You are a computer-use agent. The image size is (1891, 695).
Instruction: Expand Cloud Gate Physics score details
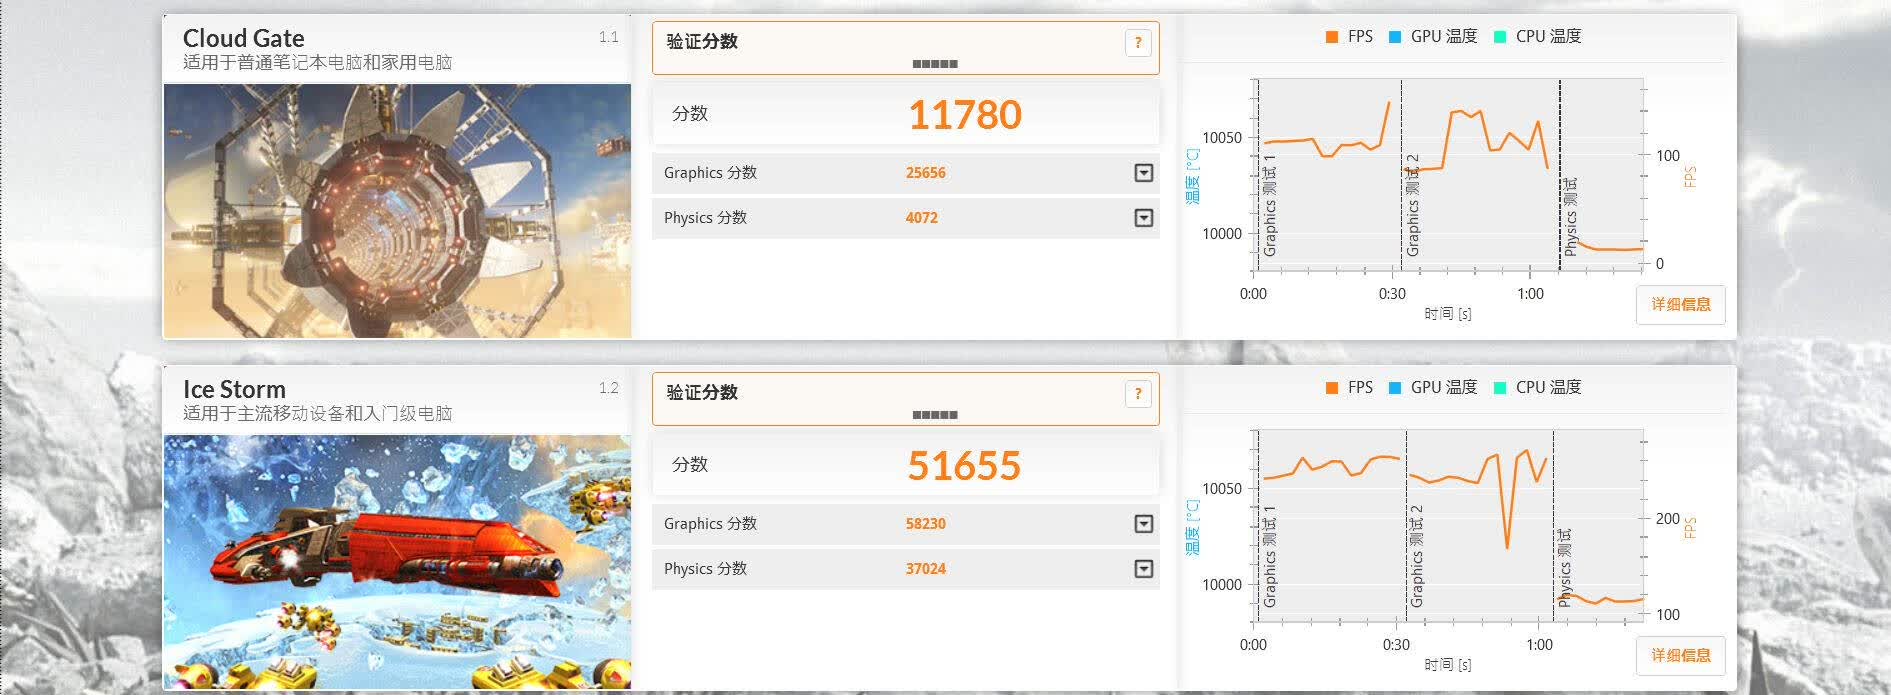point(1144,218)
